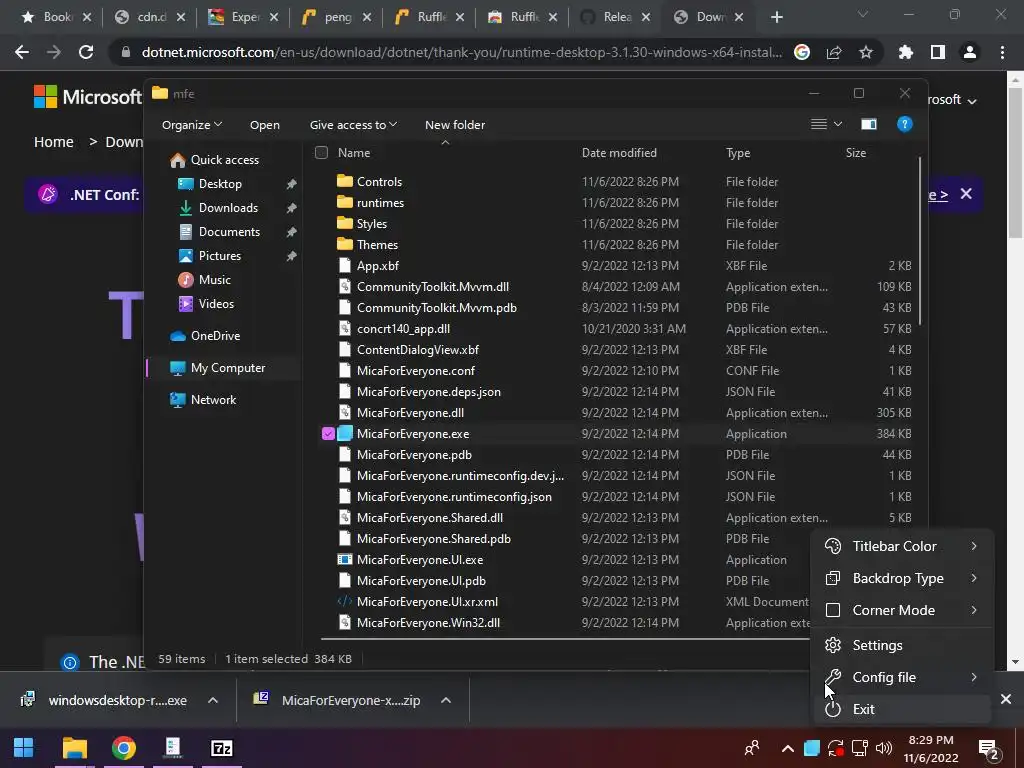Go back in Chrome browser
The image size is (1024, 768).
22,52
